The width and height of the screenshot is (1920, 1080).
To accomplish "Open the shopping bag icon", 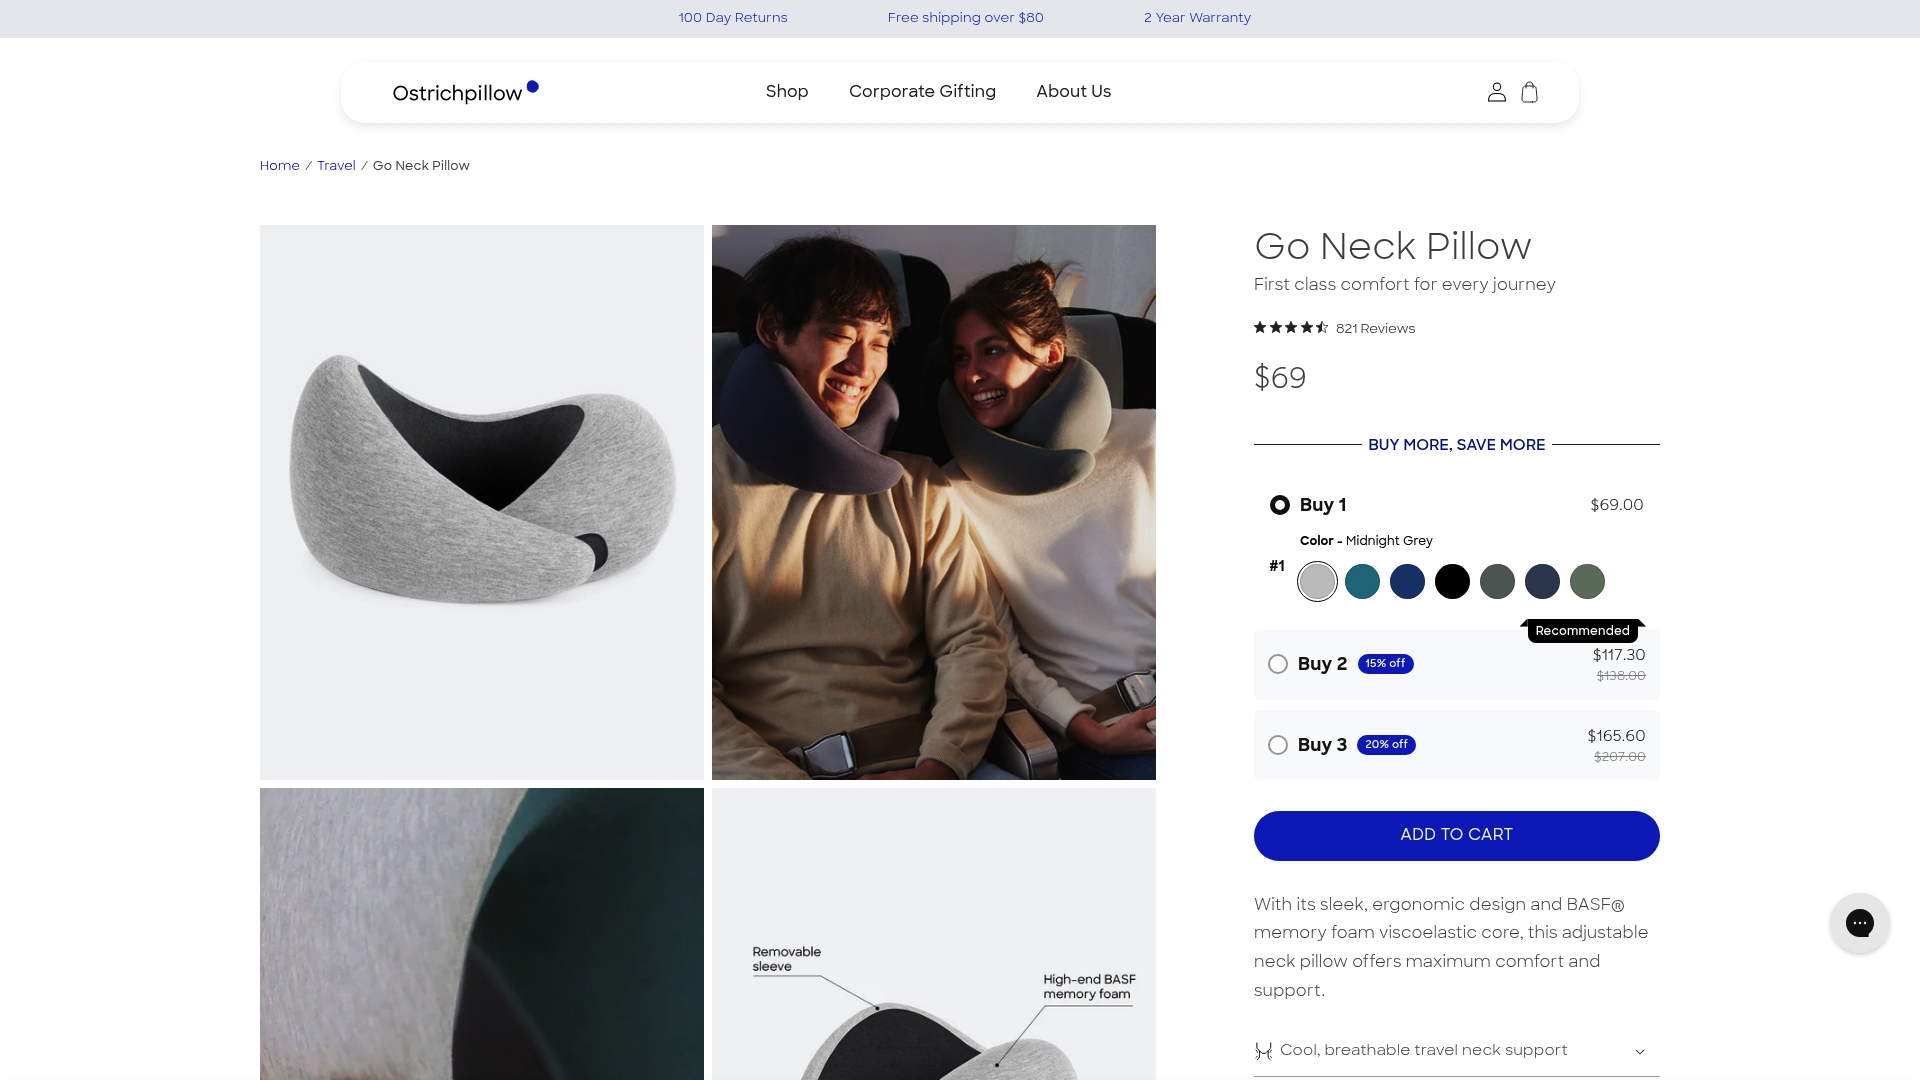I will 1529,92.
